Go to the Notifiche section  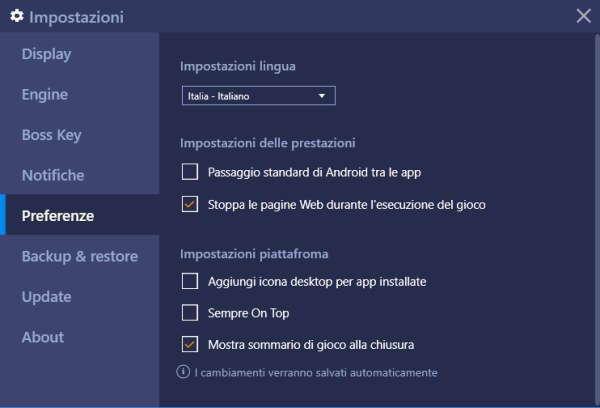click(x=53, y=175)
